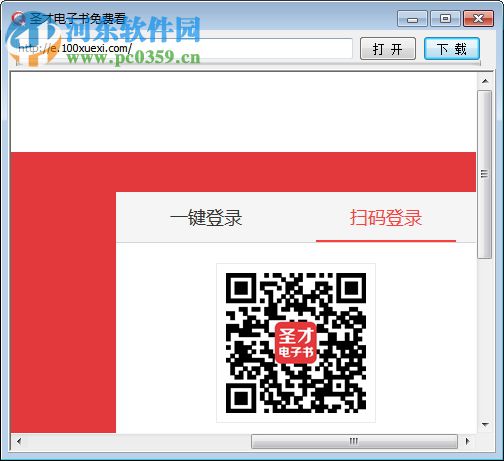Maximize the 圣才电子书免费看 window
This screenshot has height=461, width=504.
[x=445, y=19]
